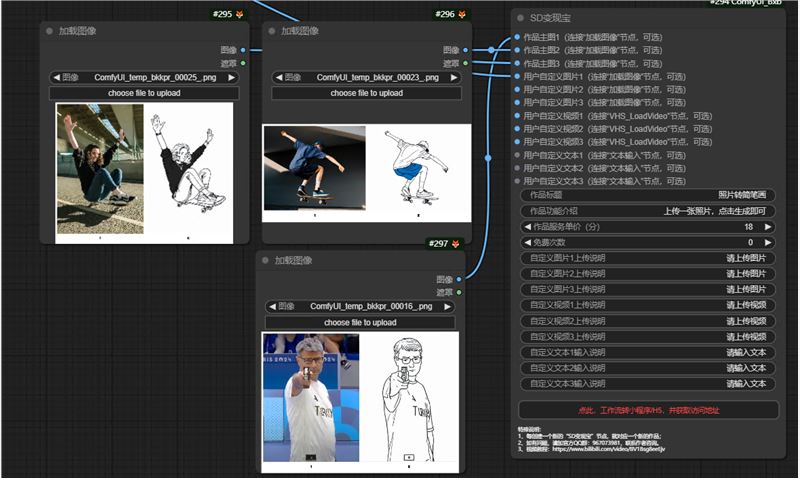Click the 作品服务单价 value 18
The width and height of the screenshot is (800, 478).
748,227
